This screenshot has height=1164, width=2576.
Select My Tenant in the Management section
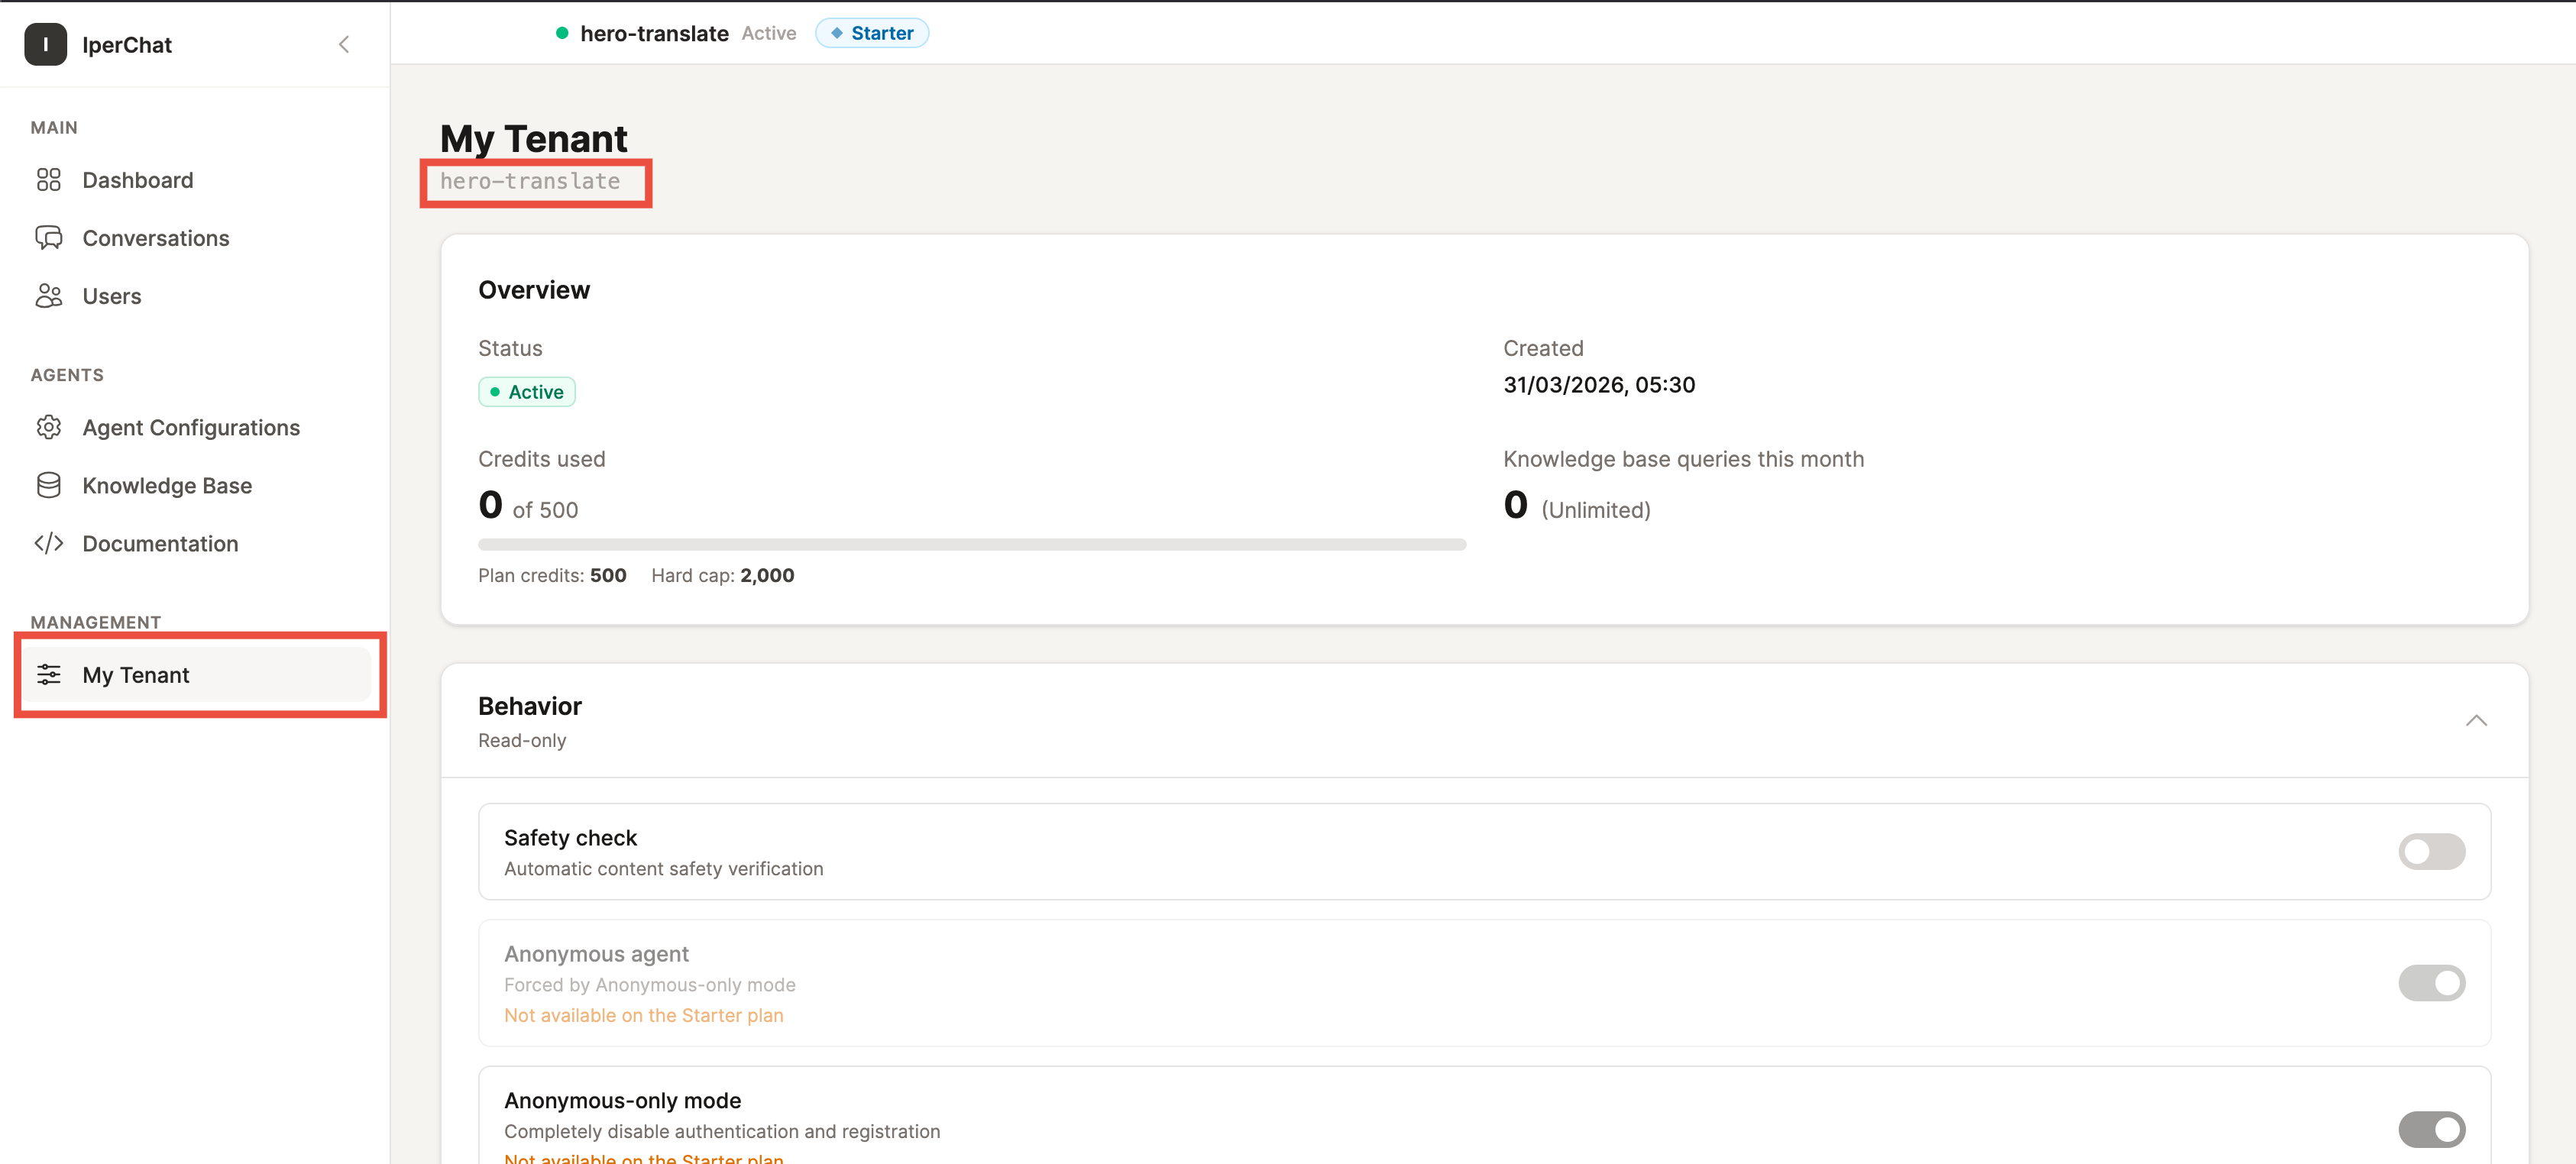coord(135,675)
